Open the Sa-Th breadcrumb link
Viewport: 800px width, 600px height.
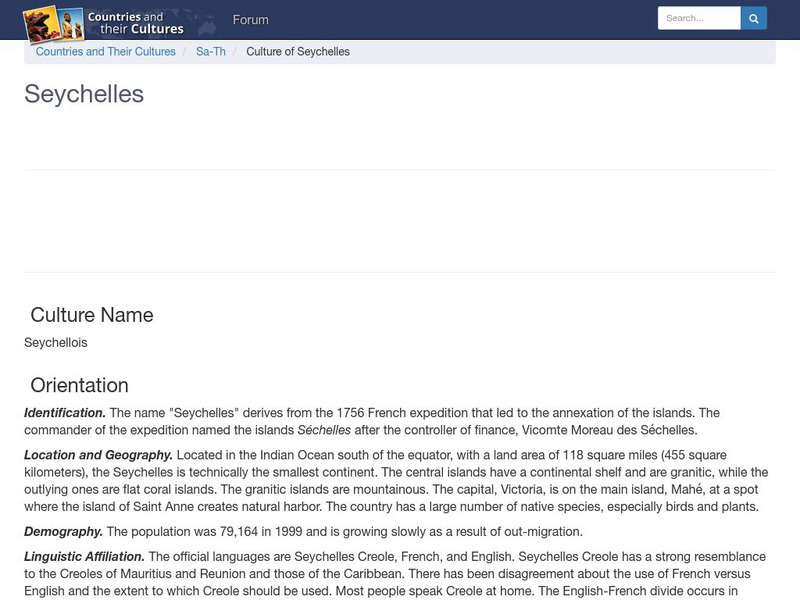pos(211,52)
